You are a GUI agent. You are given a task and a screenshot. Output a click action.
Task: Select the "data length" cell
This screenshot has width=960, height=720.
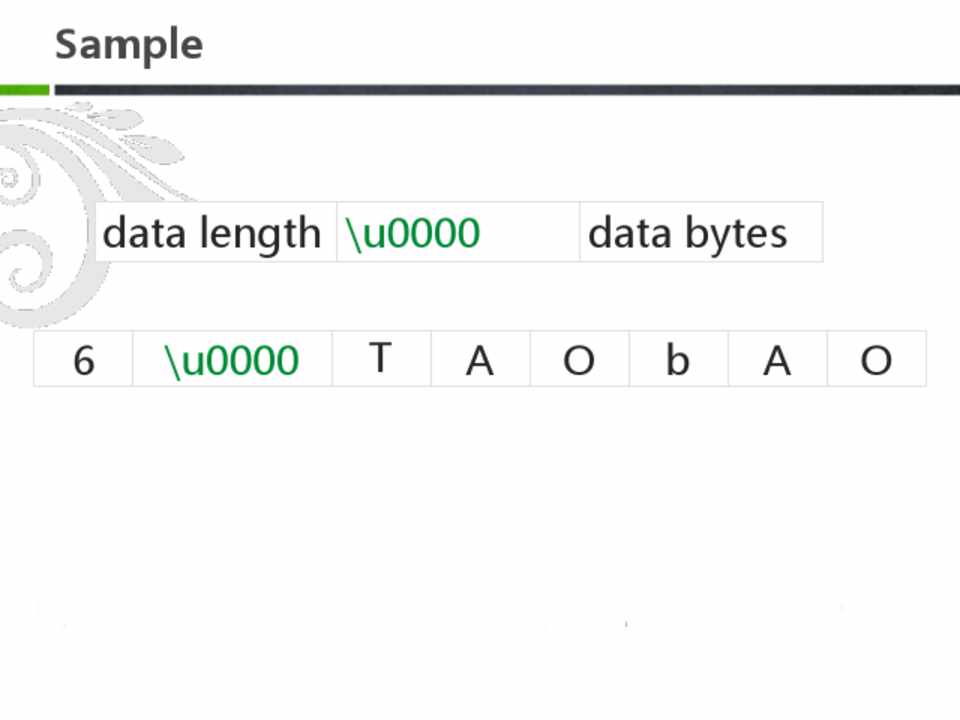tap(213, 233)
